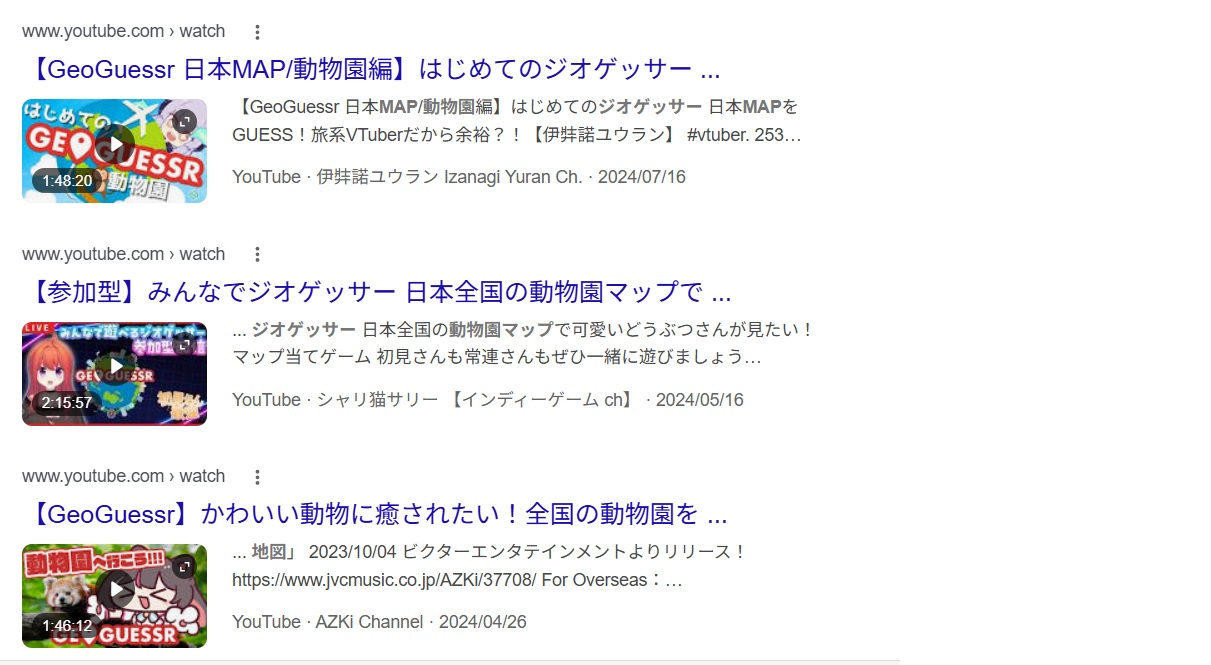The image size is (1211, 665).
Task: Click the 1:46:12 duration badge
Action: click(x=67, y=626)
